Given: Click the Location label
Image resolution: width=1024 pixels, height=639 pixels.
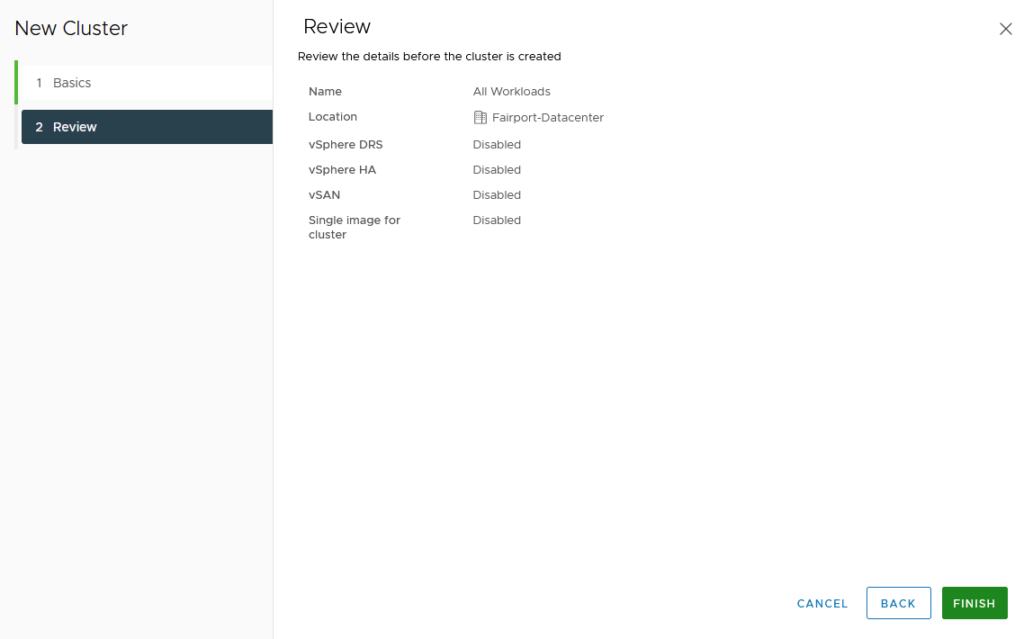Looking at the screenshot, I should click(332, 117).
